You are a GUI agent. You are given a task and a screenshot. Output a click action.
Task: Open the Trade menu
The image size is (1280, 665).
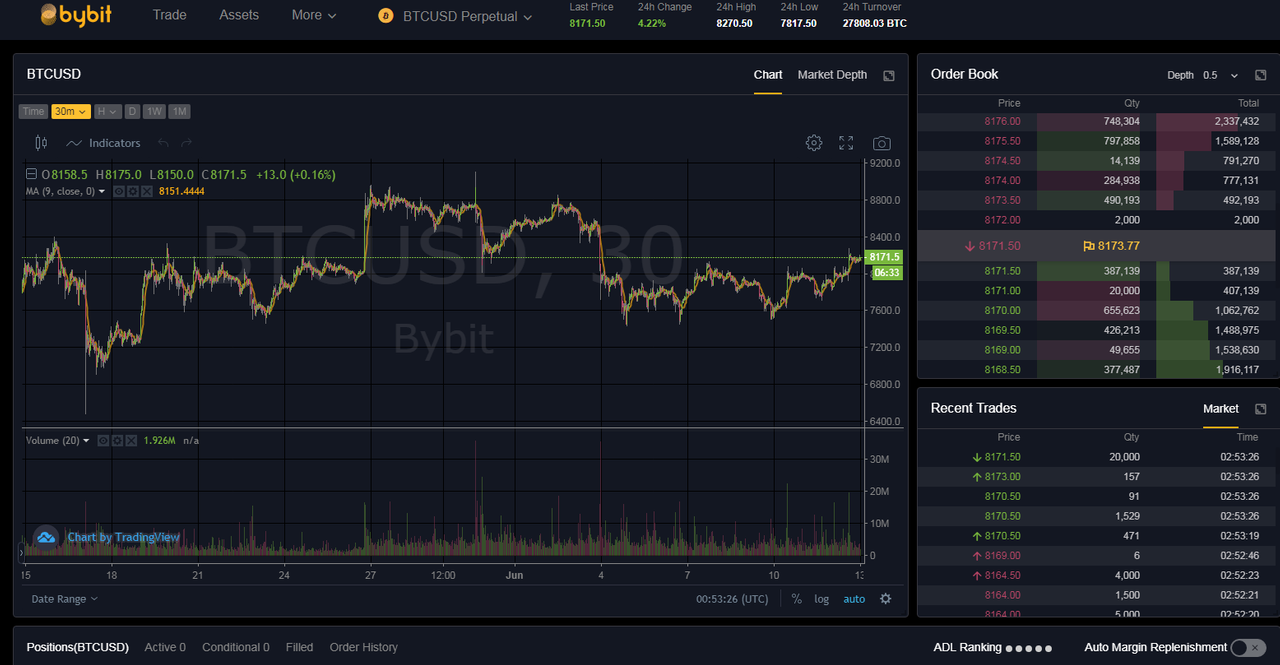pos(170,15)
